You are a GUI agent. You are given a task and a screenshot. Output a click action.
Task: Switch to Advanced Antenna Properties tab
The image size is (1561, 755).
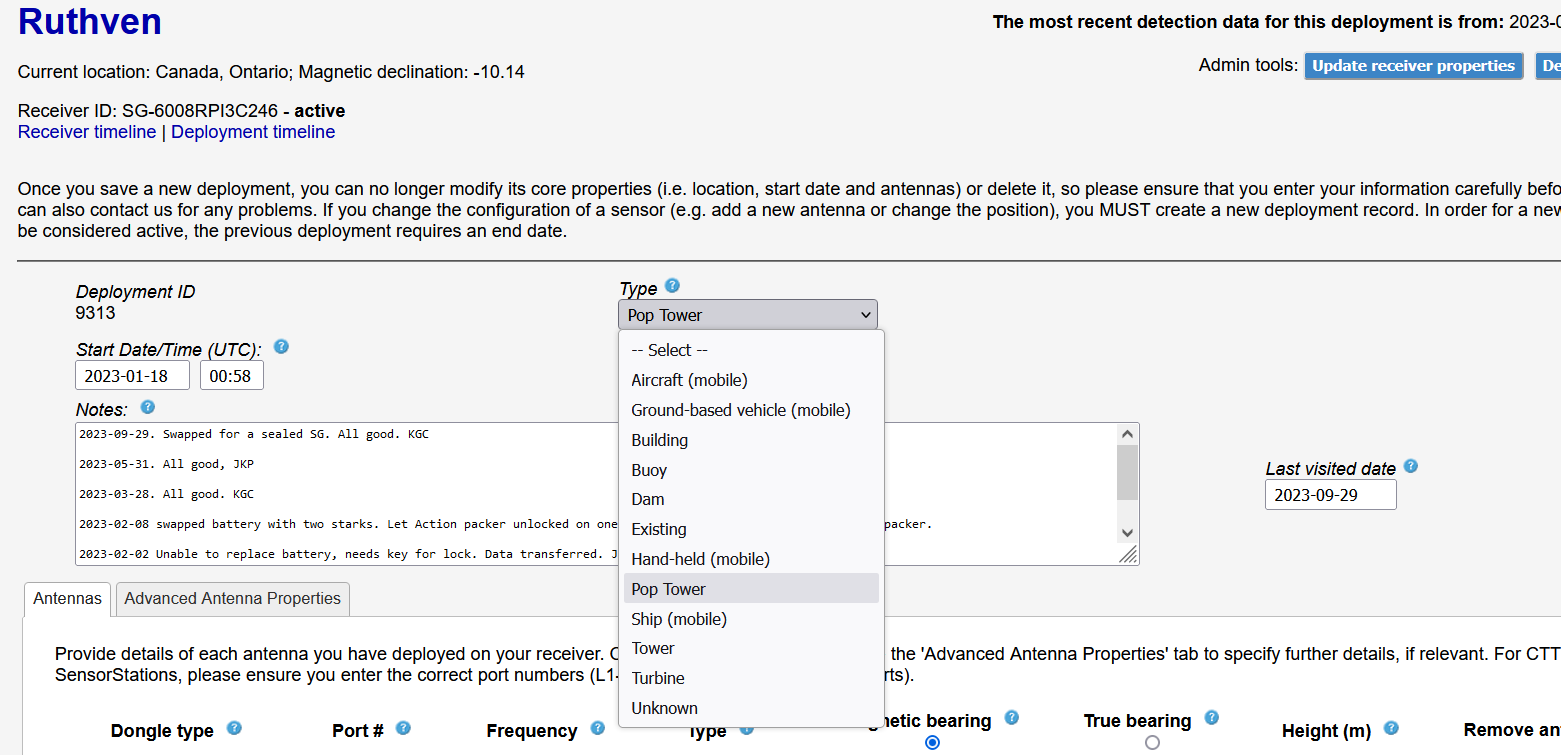click(x=232, y=598)
